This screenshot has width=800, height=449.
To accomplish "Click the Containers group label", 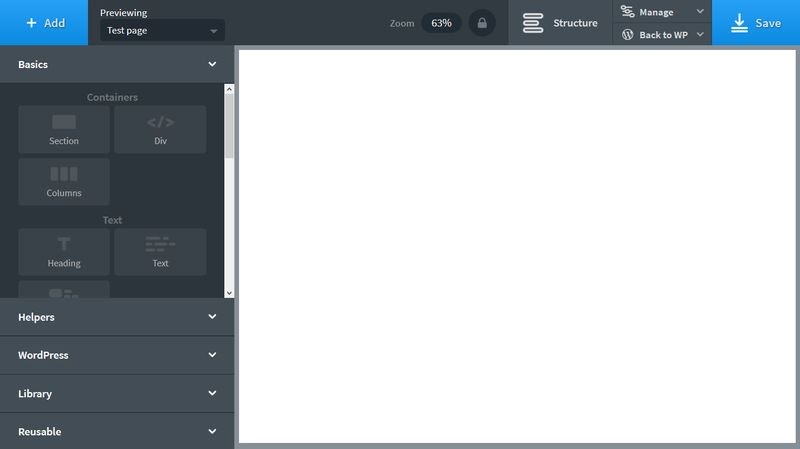I will coord(112,97).
